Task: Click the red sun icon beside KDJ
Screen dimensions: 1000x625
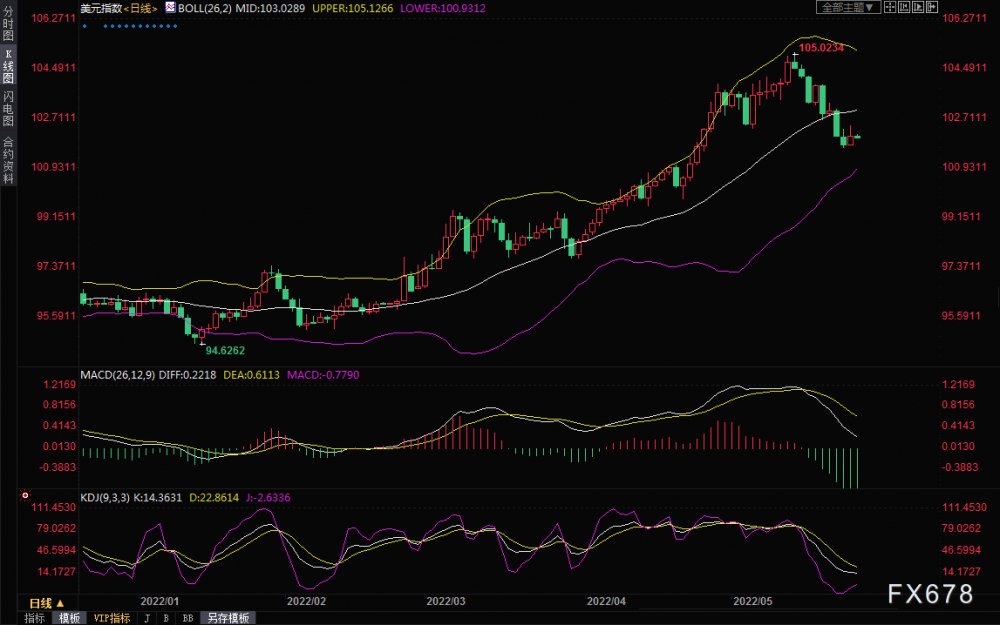Action: 25,496
